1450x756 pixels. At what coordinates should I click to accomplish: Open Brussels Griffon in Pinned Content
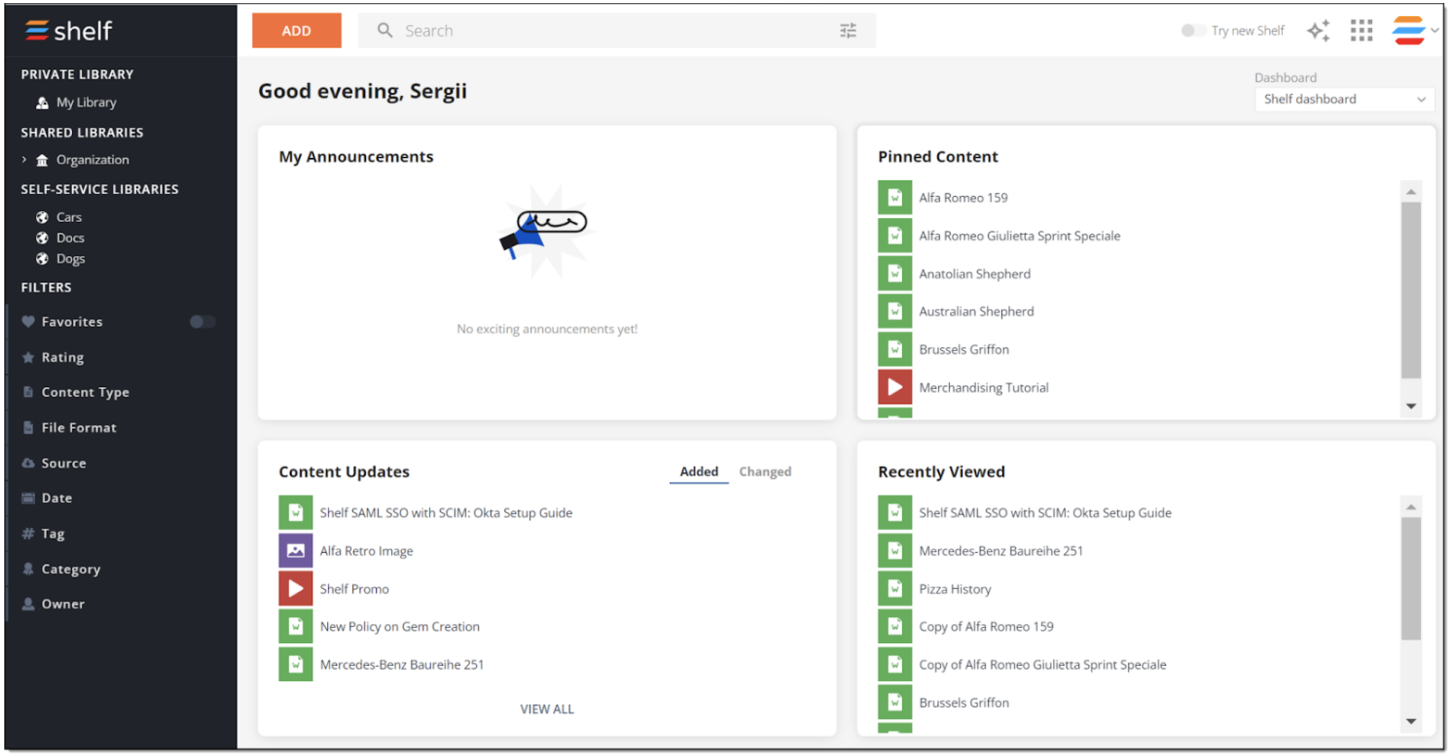964,349
